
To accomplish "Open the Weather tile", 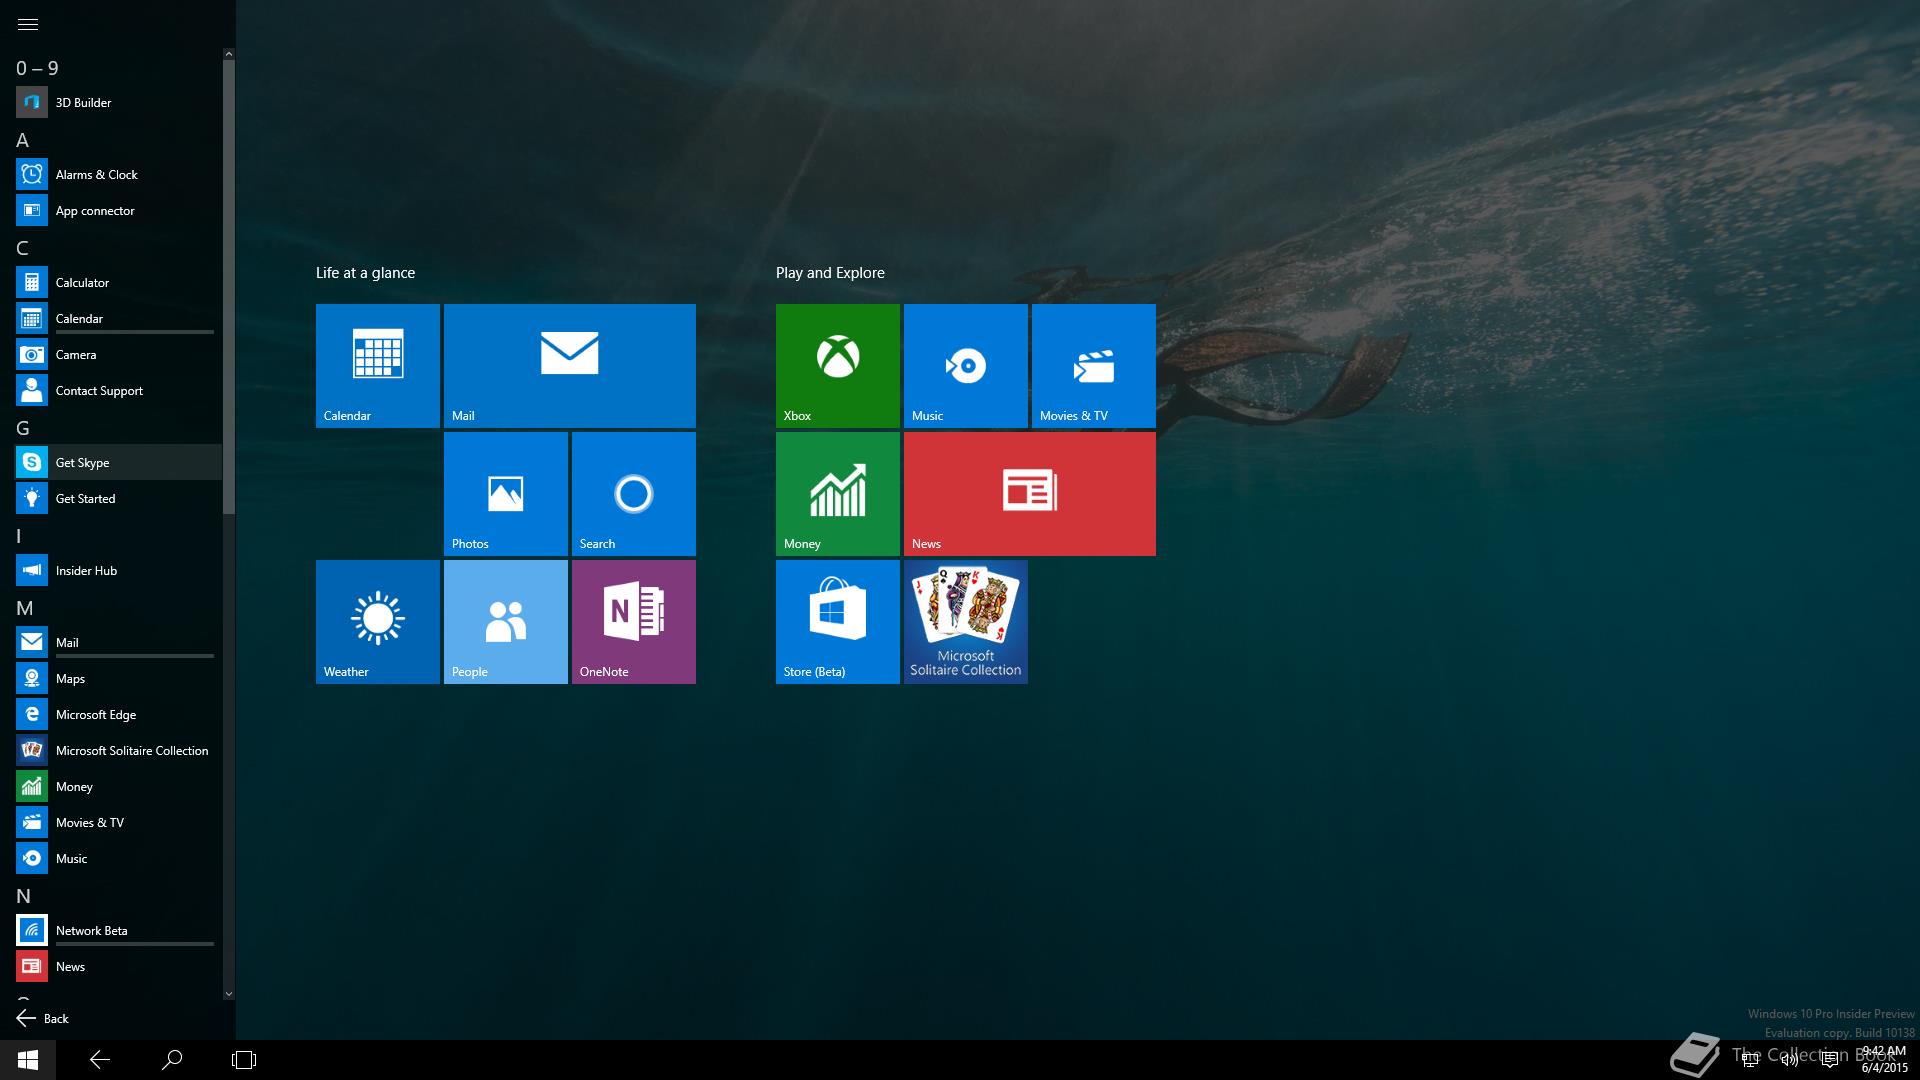I will coord(378,622).
